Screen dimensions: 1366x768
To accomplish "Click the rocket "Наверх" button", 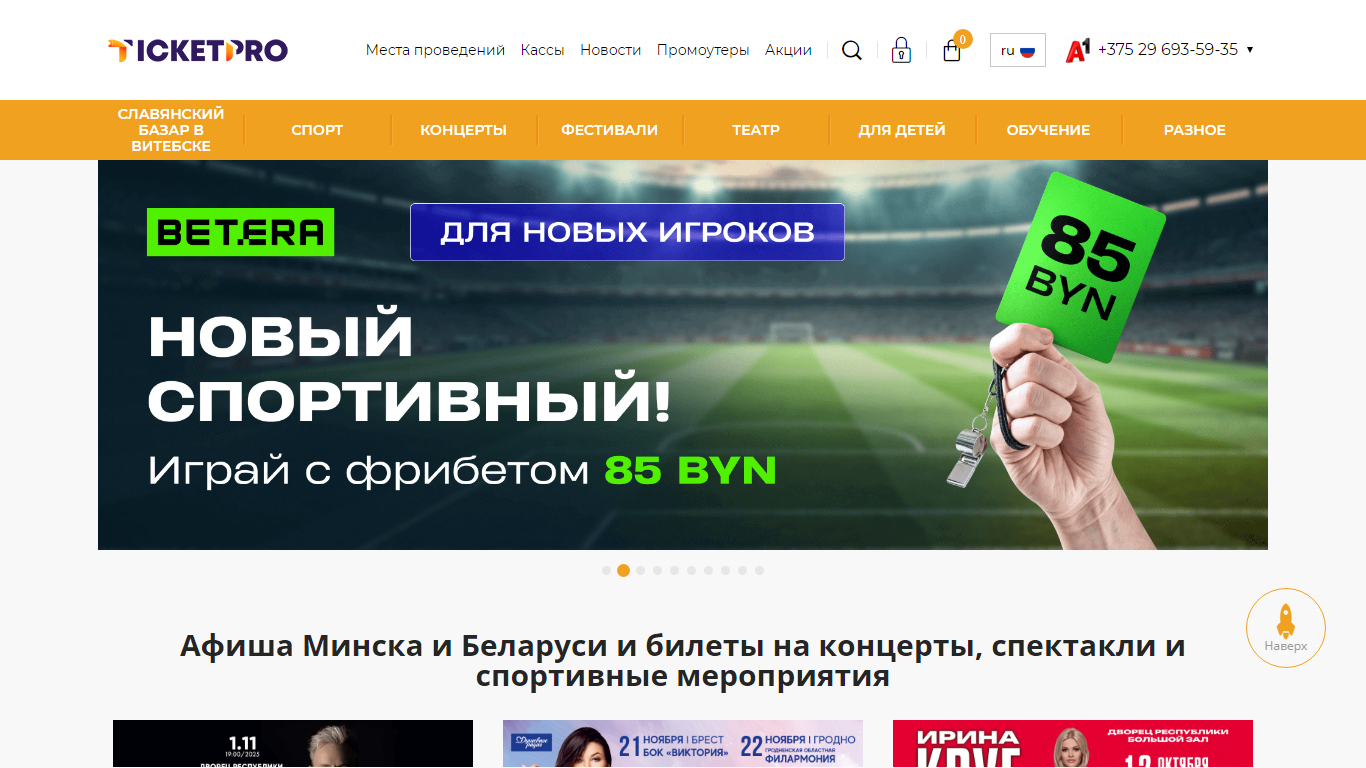I will [1286, 628].
